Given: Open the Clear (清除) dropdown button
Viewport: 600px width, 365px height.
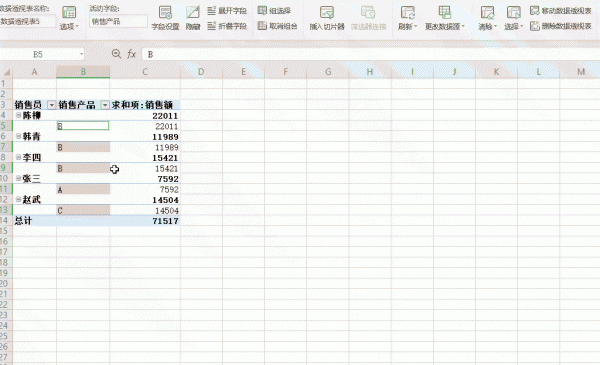Looking at the screenshot, I should point(487,18).
